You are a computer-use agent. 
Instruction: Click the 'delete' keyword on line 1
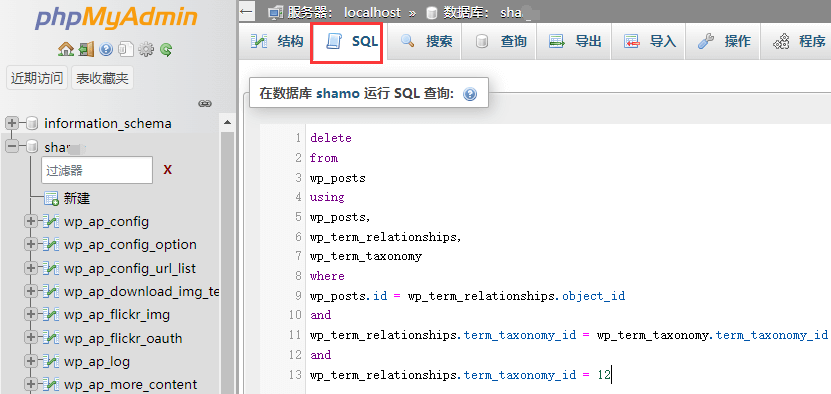pyautogui.click(x=331, y=138)
